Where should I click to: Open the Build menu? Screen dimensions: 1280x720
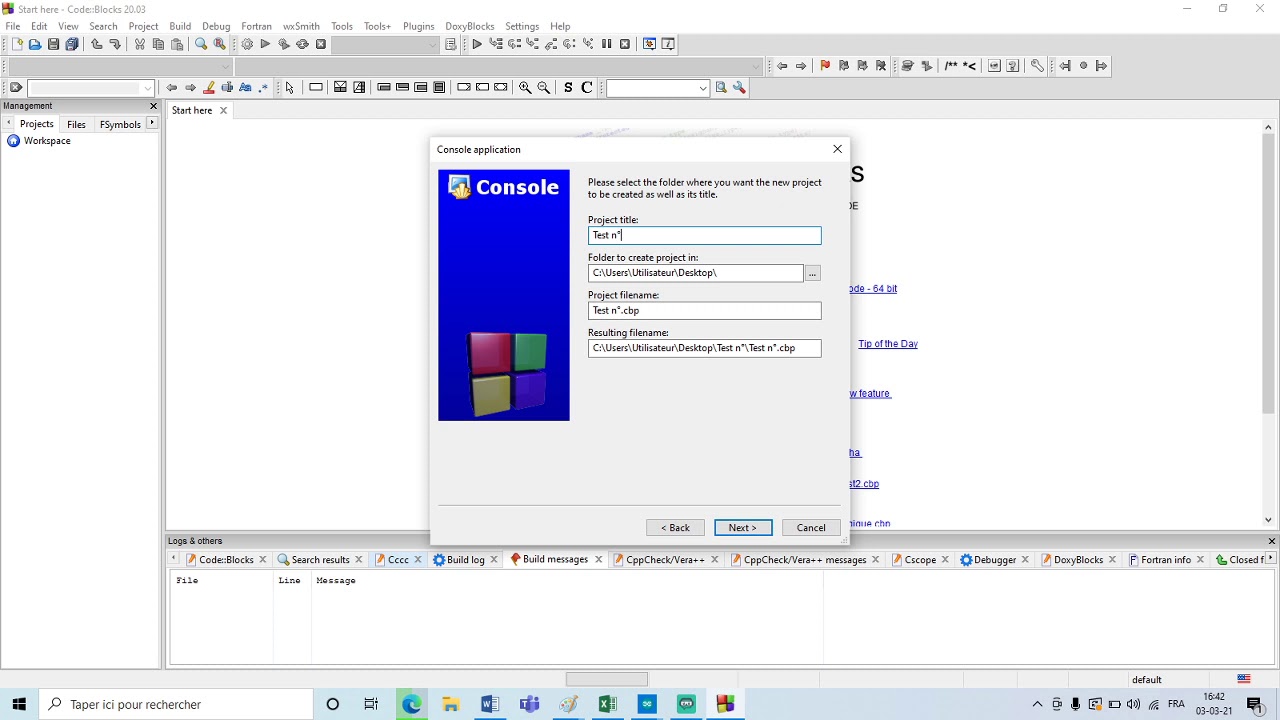[180, 26]
